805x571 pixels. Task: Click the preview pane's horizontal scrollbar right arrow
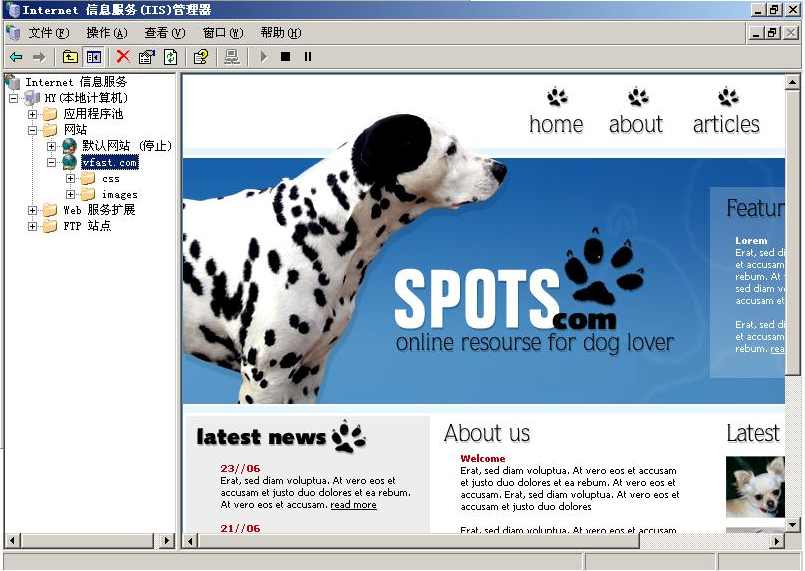pyautogui.click(x=776, y=541)
